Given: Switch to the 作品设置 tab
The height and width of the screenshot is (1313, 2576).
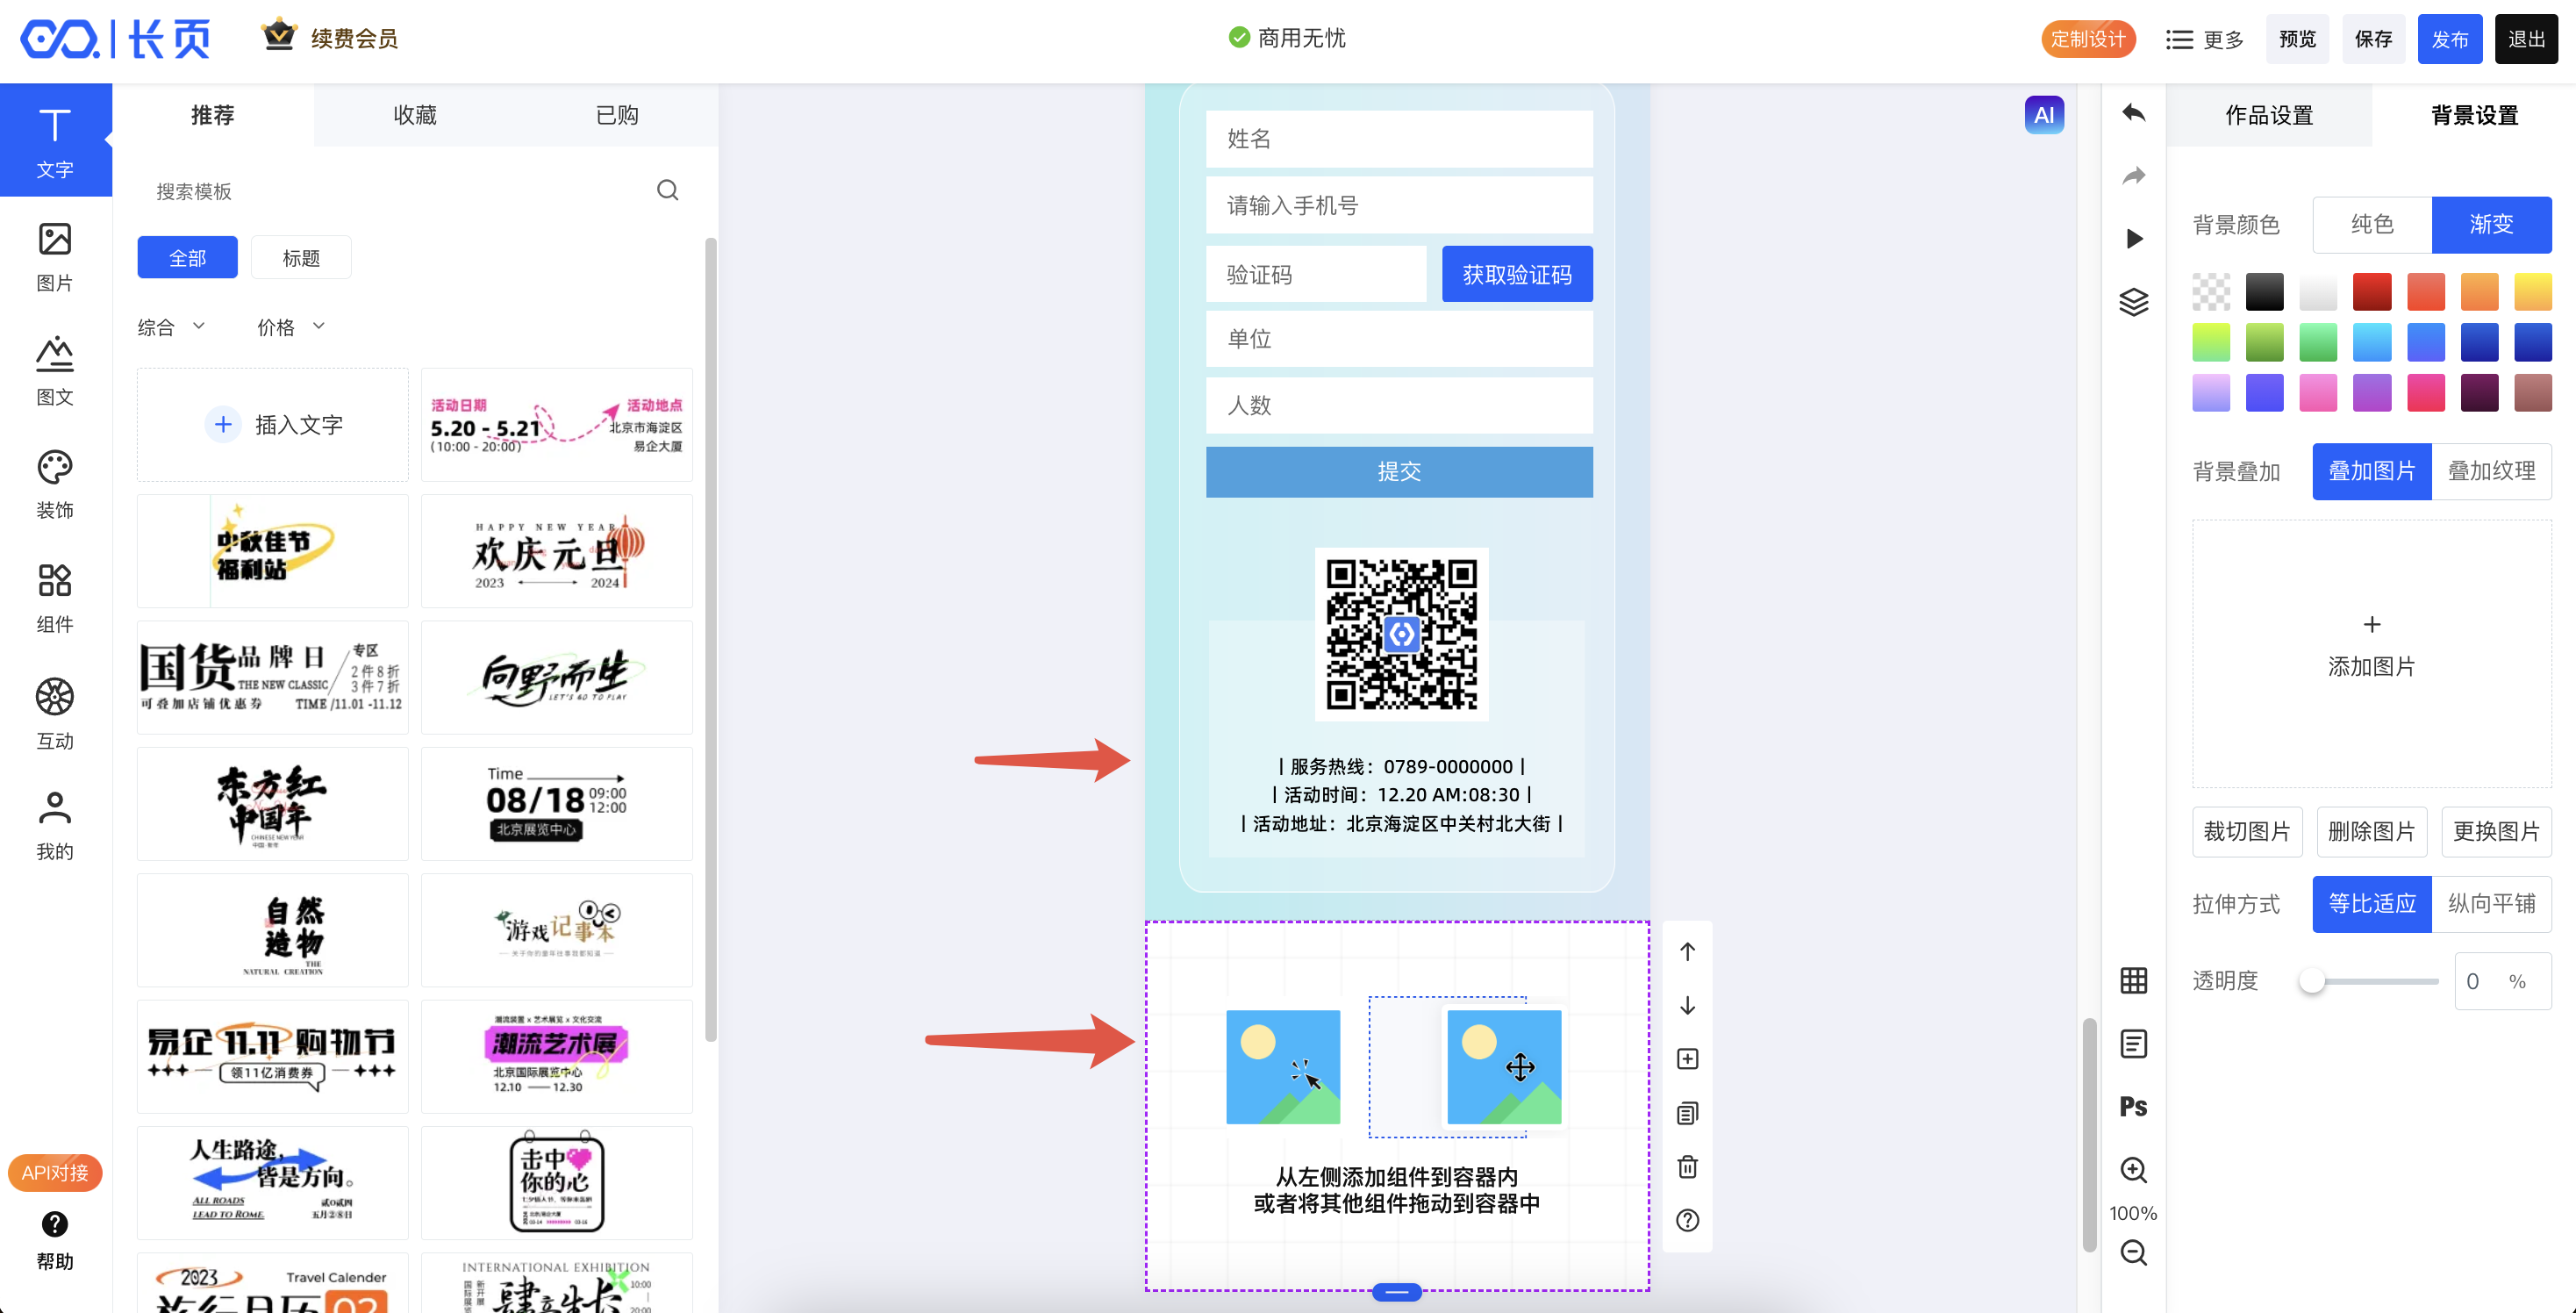Looking at the screenshot, I should [2268, 115].
